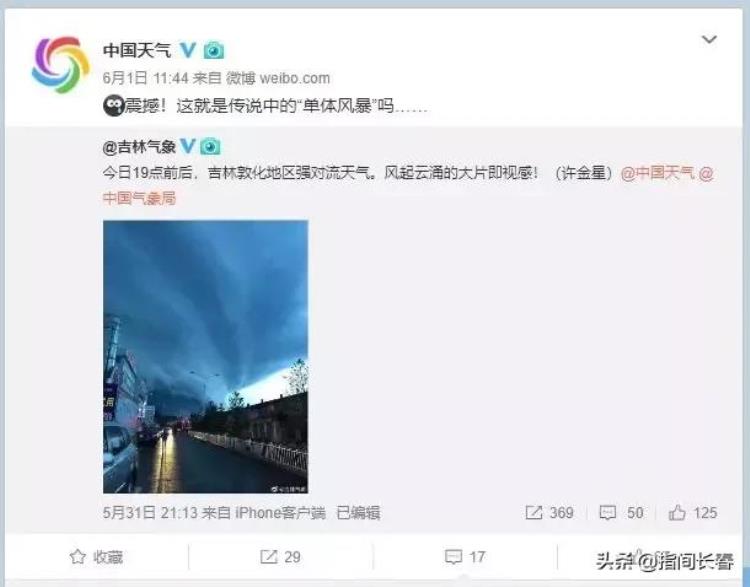Open the 中国天气 username link
Image resolution: width=750 pixels, height=587 pixels.
(x=137, y=50)
